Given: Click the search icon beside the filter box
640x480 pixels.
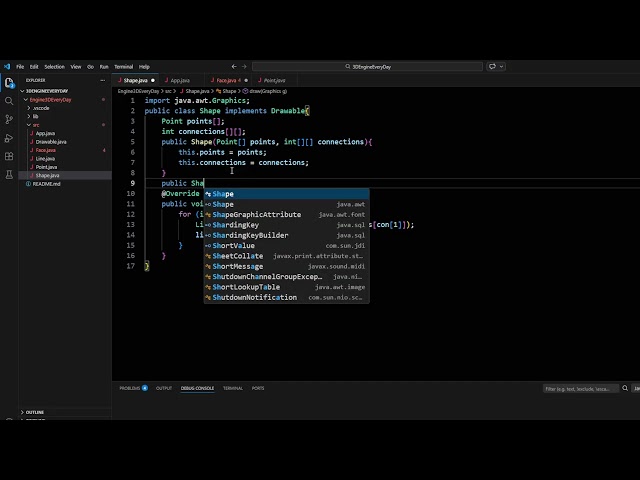Looking at the screenshot, I should coord(625,388).
